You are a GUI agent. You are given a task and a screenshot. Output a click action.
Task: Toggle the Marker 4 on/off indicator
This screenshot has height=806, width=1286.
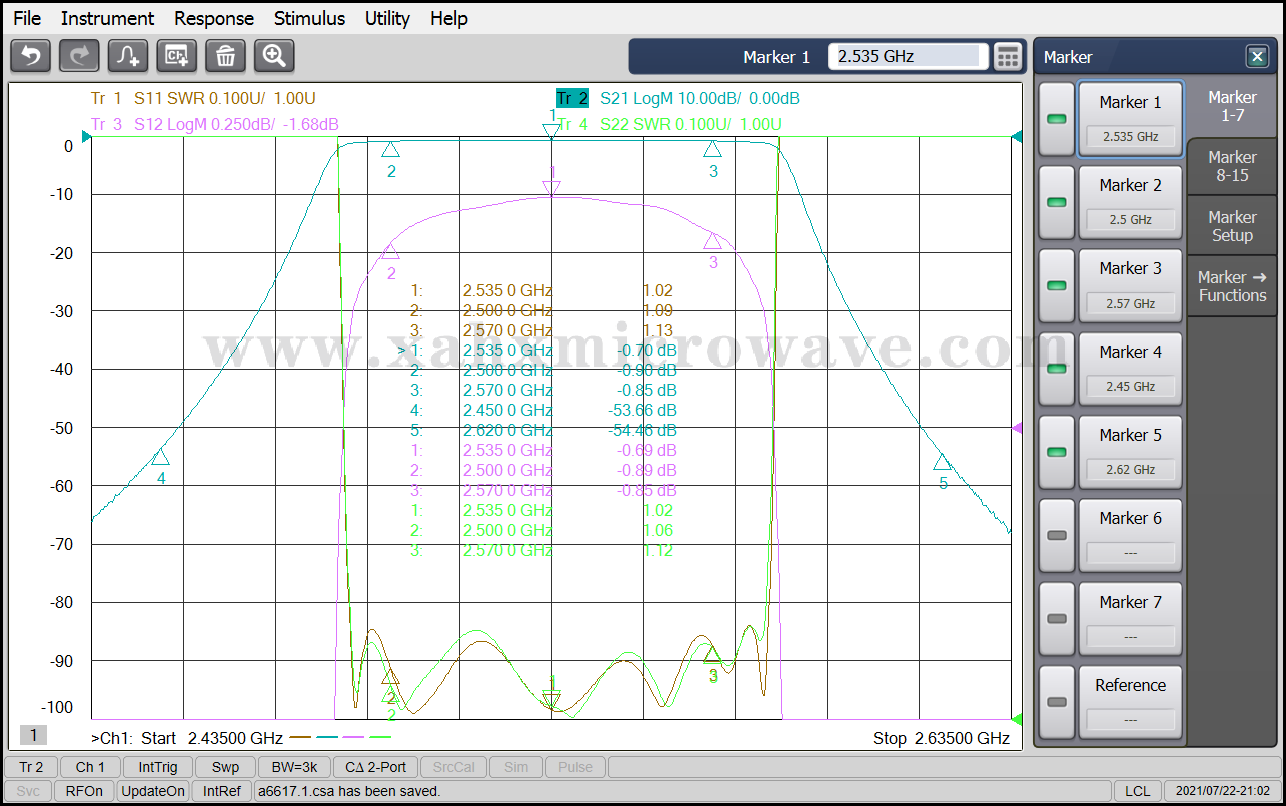pos(1056,368)
